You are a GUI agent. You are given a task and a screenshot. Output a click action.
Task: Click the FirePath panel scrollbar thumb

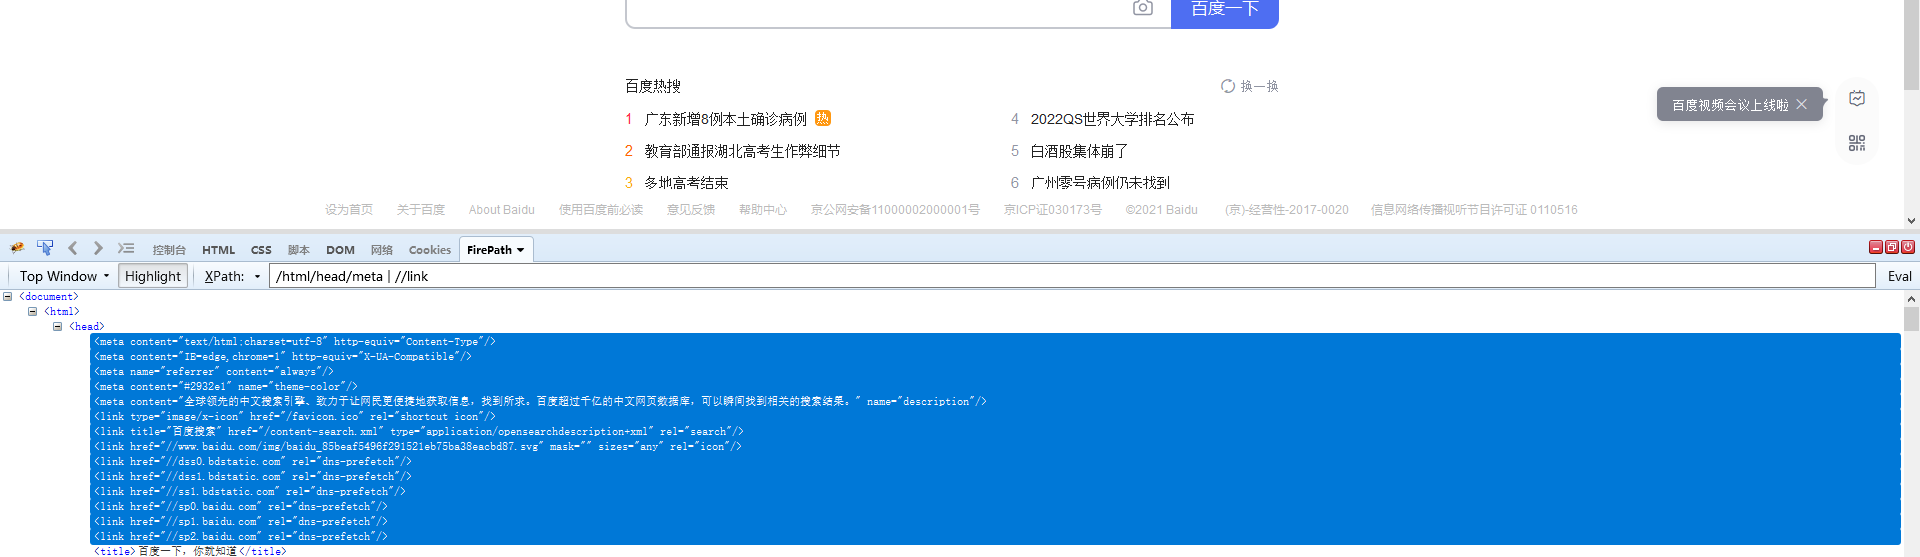[1911, 319]
